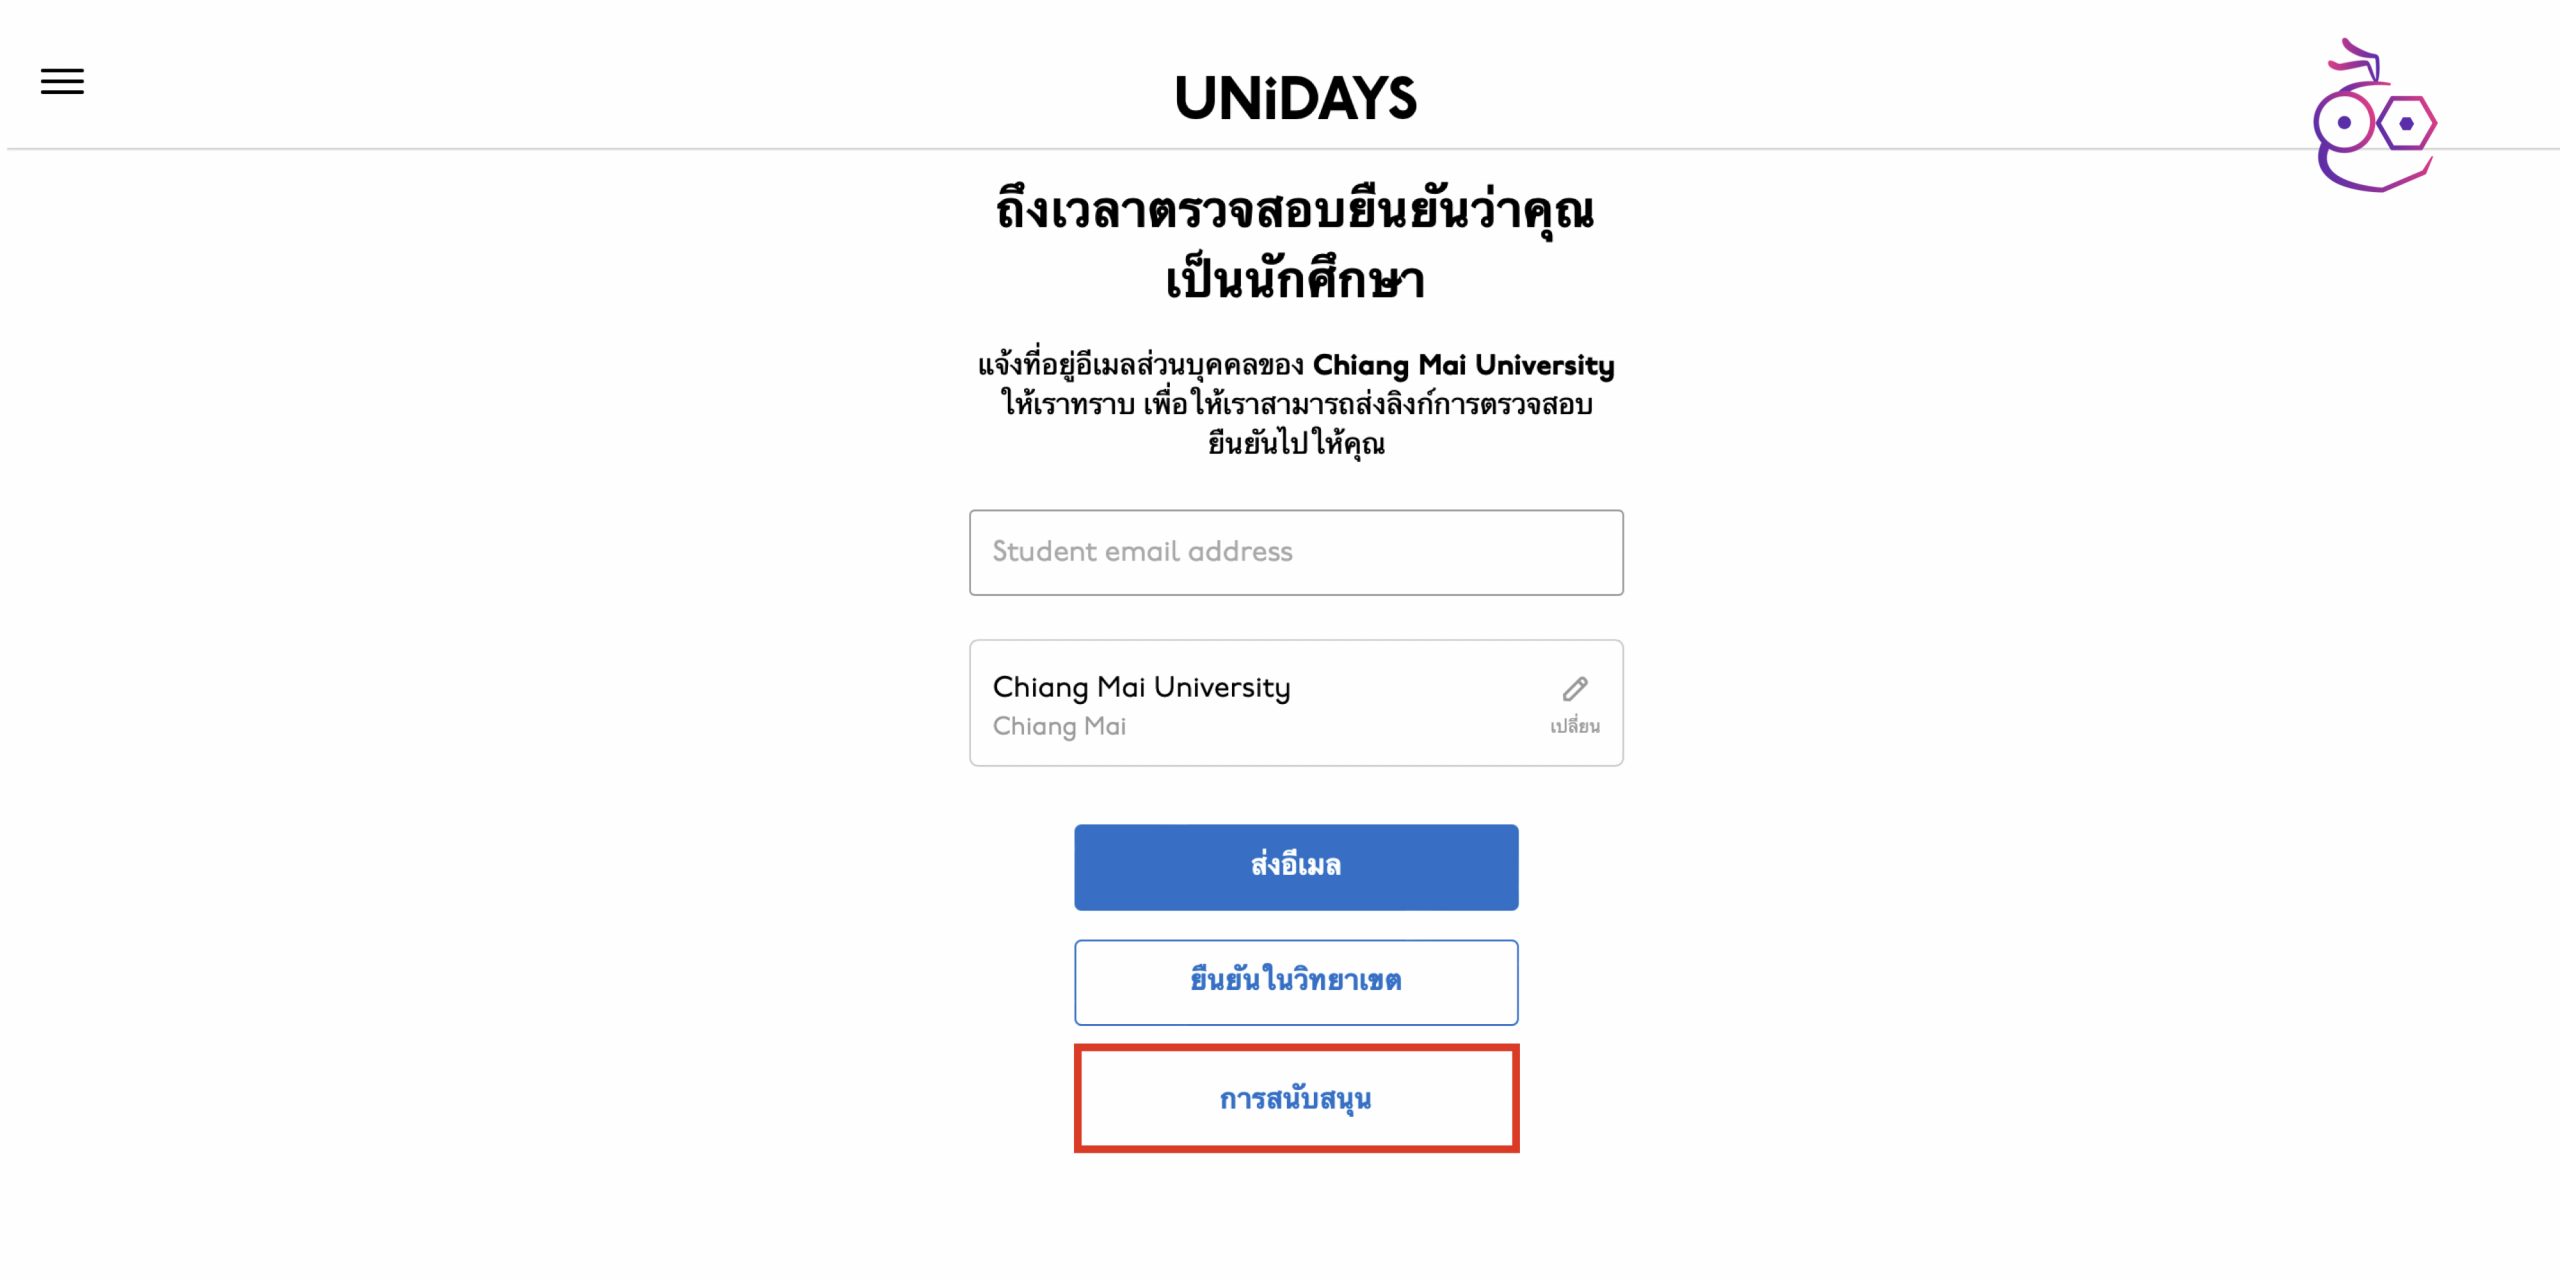Open การสนับสนุน support button
This screenshot has height=1280, width=2560.
(x=1295, y=1098)
